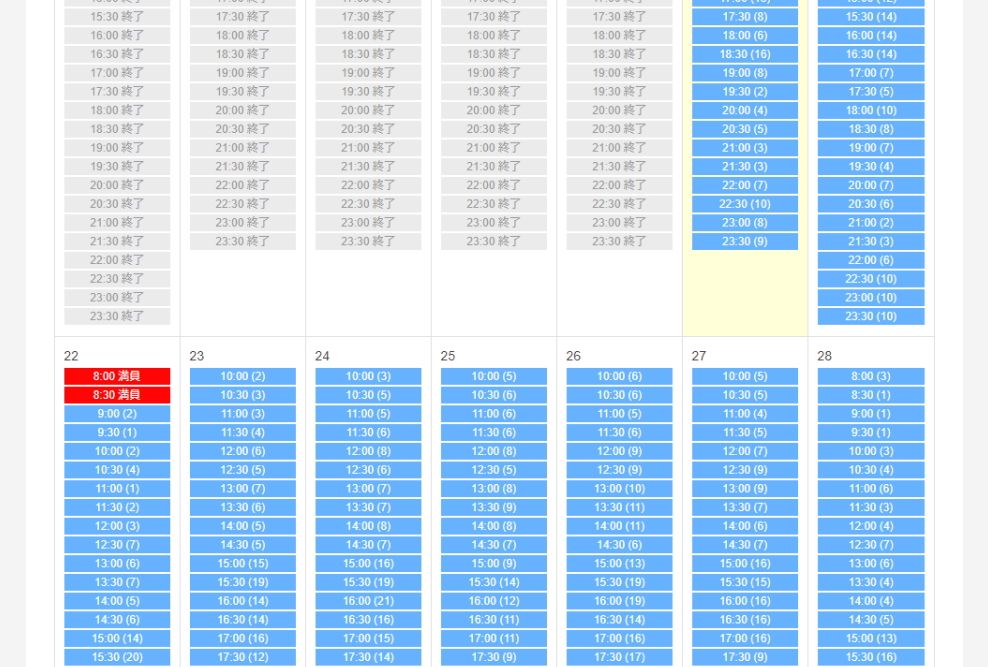Screen dimensions: 988x667
Task: Select the 10:00 (5) slot on day 25
Action: point(494,376)
